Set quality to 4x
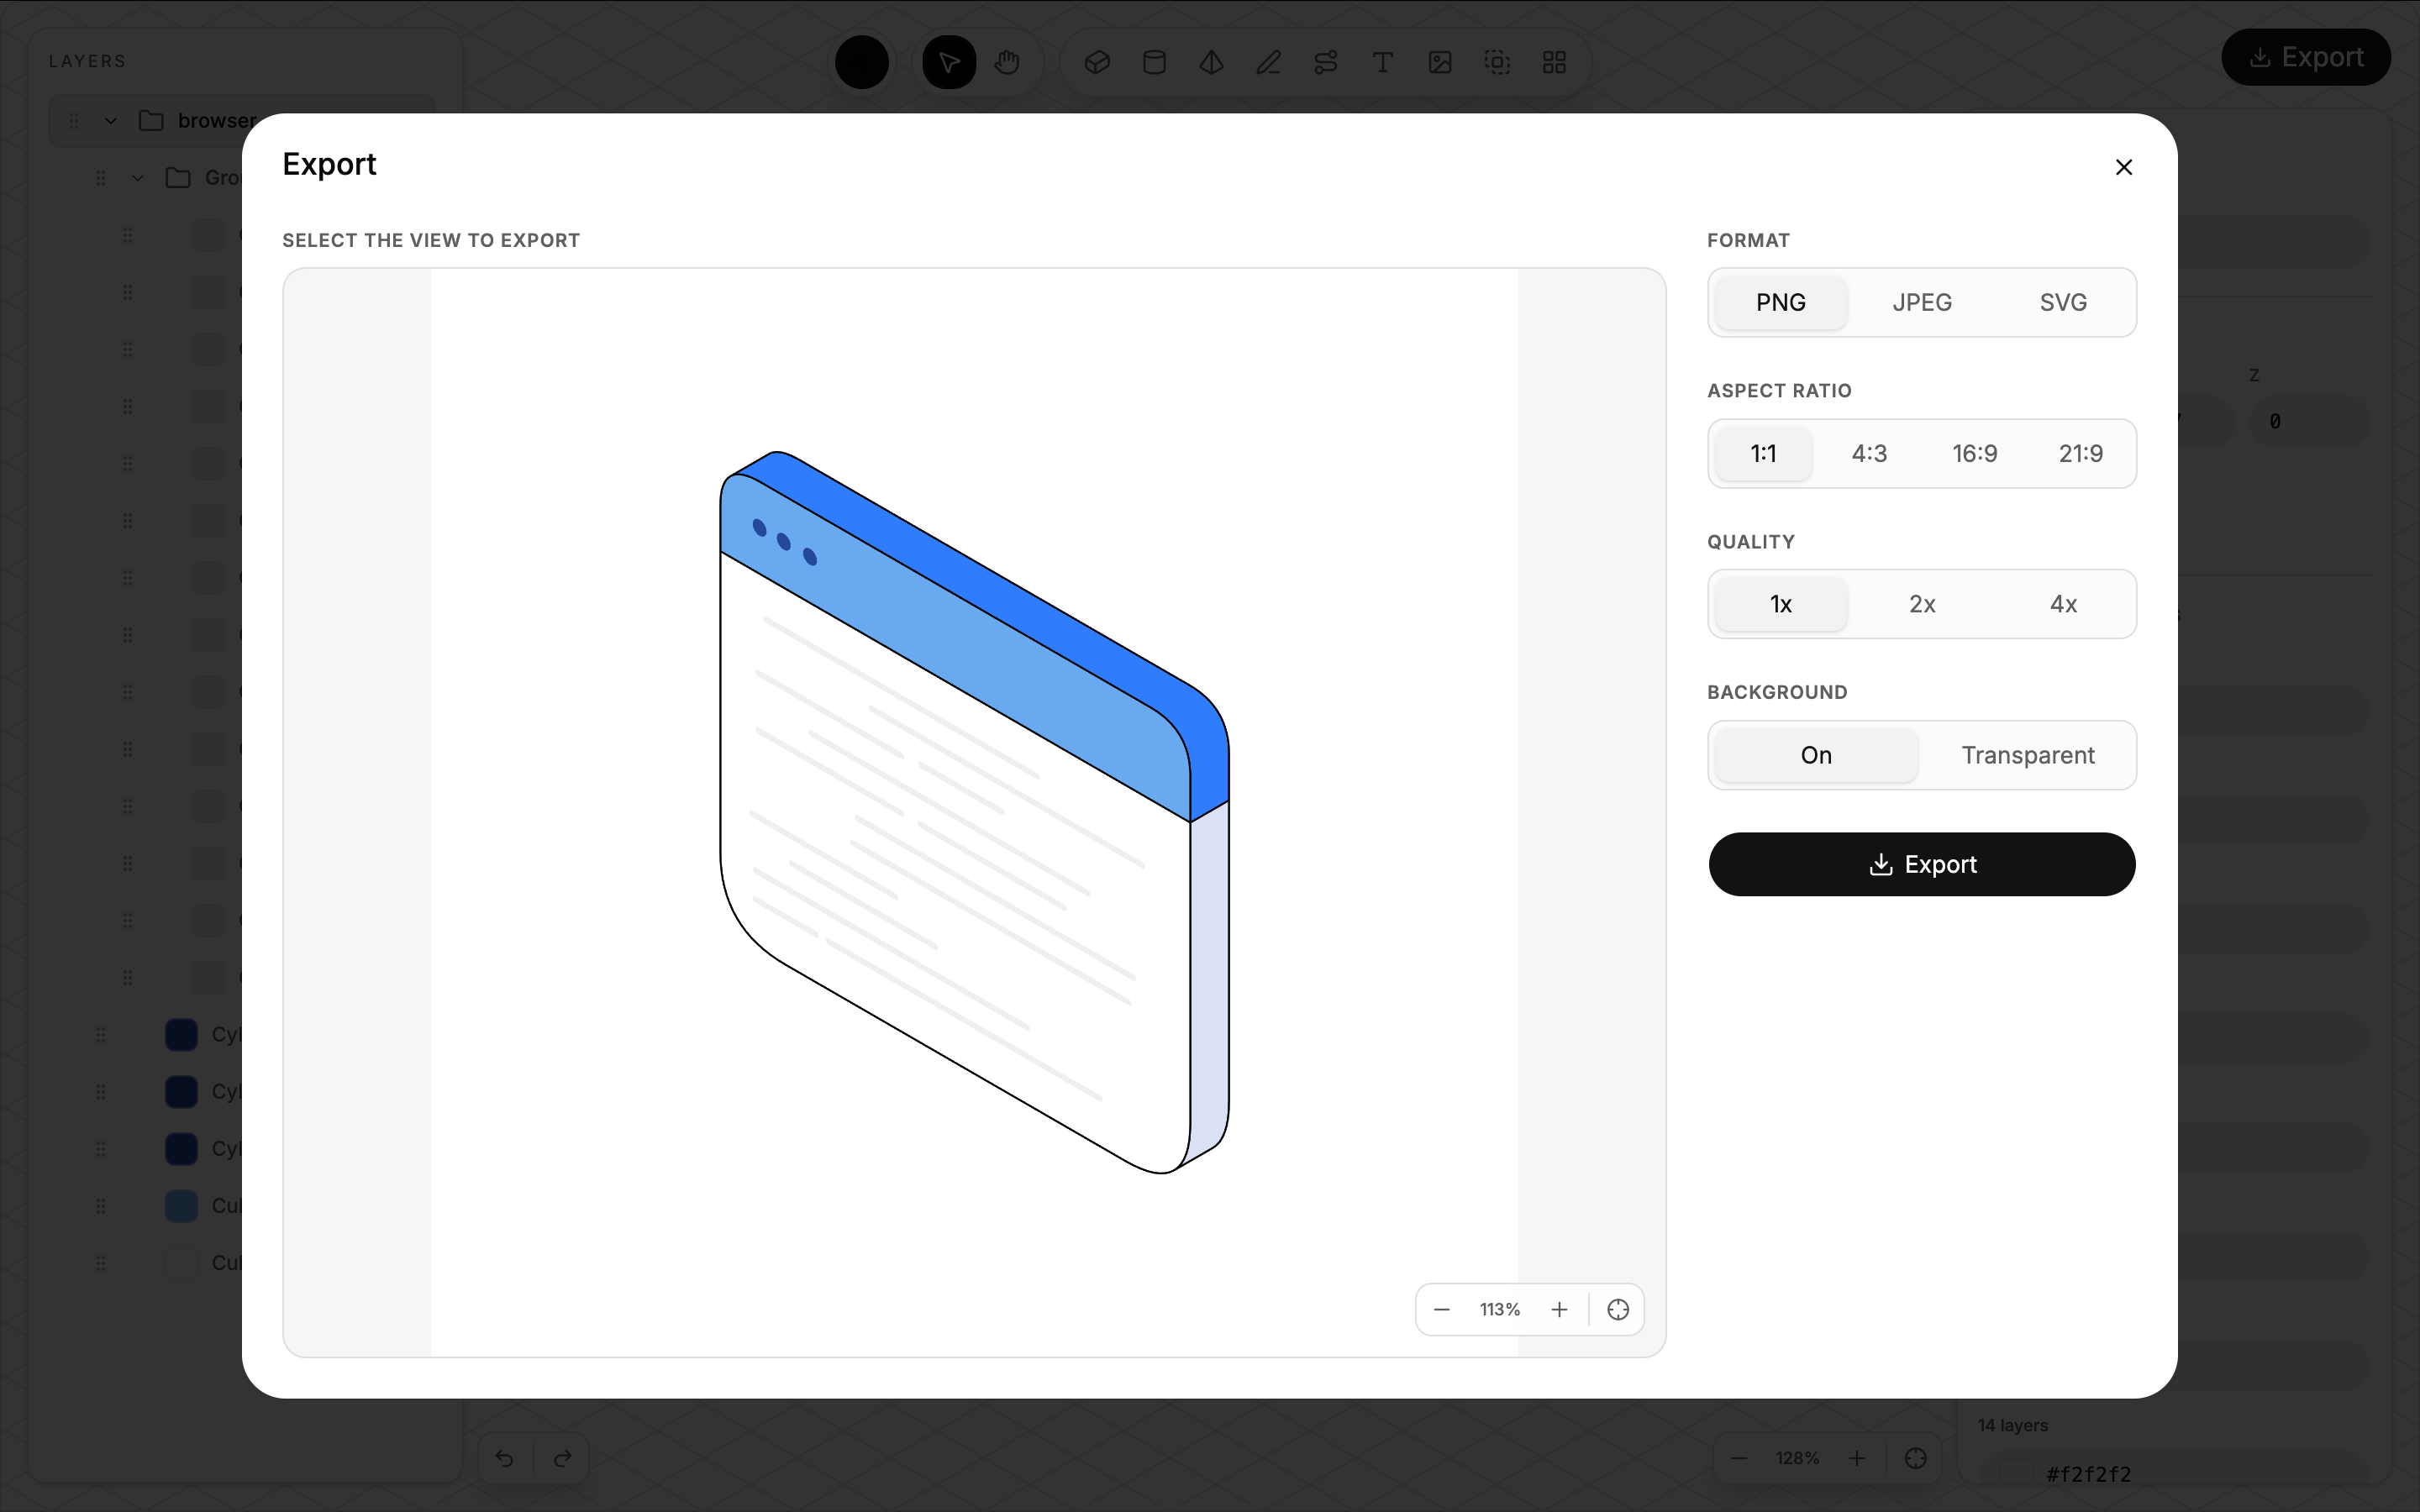 pyautogui.click(x=2063, y=604)
